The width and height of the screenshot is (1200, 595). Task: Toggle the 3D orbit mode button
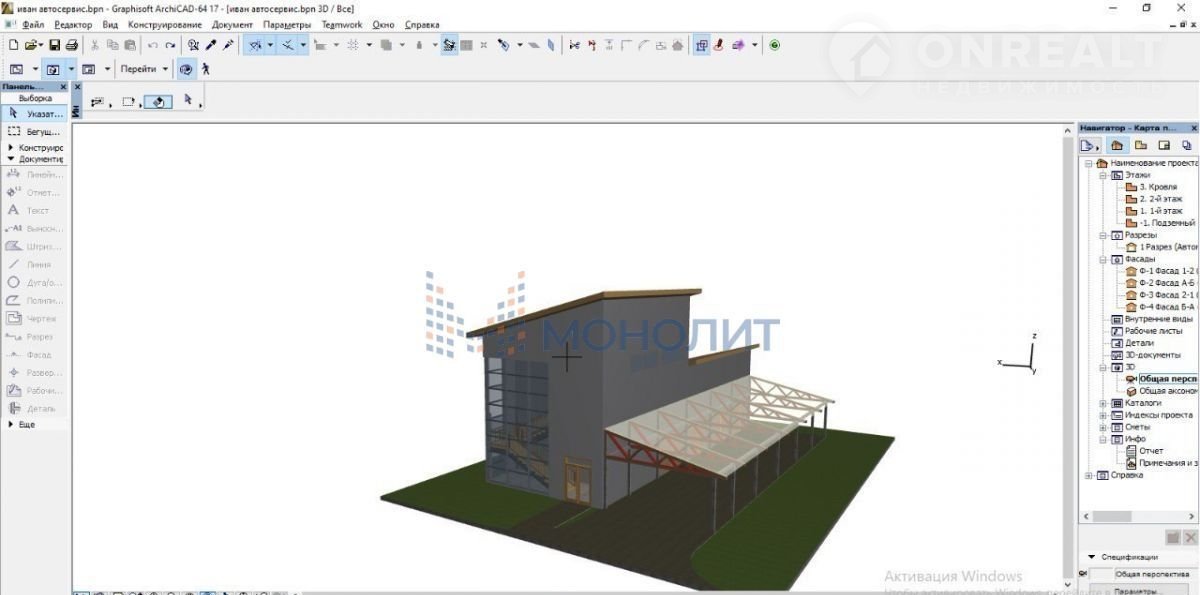pyautogui.click(x=186, y=70)
